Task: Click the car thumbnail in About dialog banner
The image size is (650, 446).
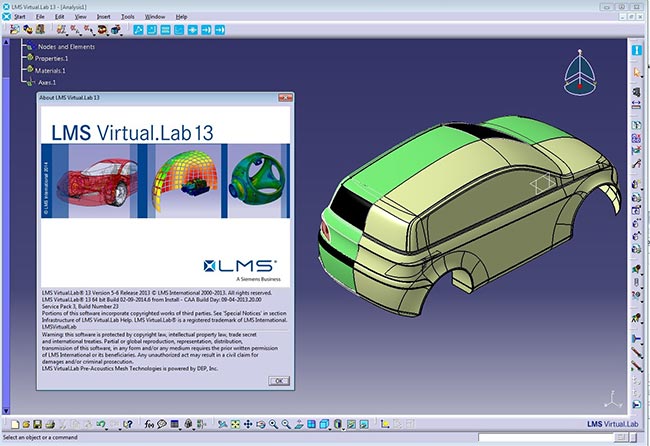Action: 96,182
